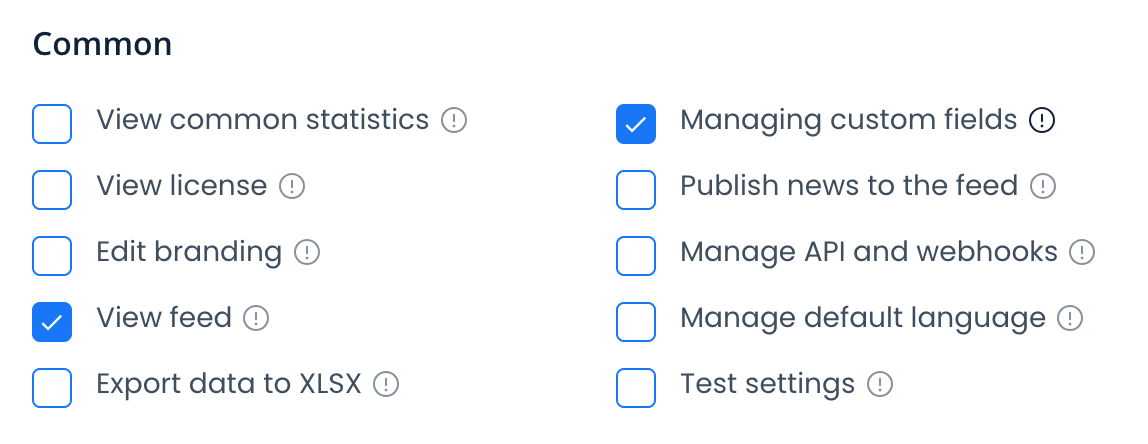Click info icon beside View feed

(257, 319)
